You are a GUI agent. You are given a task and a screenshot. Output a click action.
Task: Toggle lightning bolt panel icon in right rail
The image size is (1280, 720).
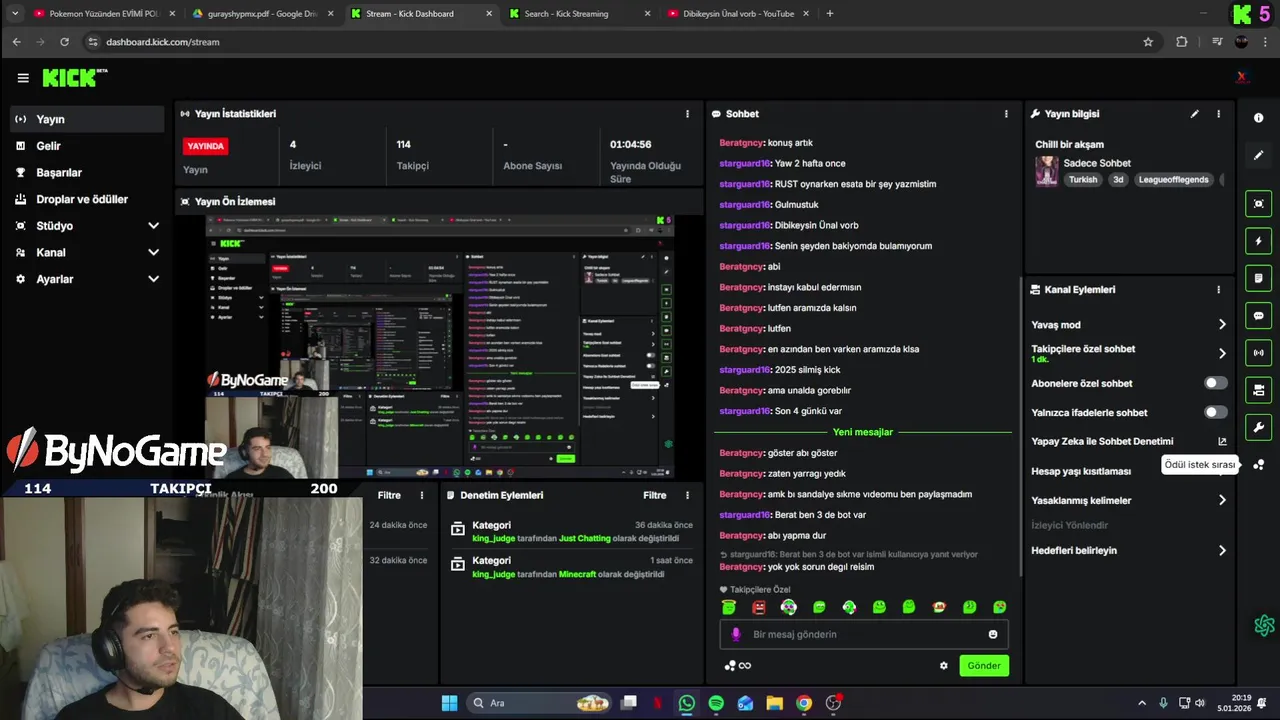tap(1258, 241)
